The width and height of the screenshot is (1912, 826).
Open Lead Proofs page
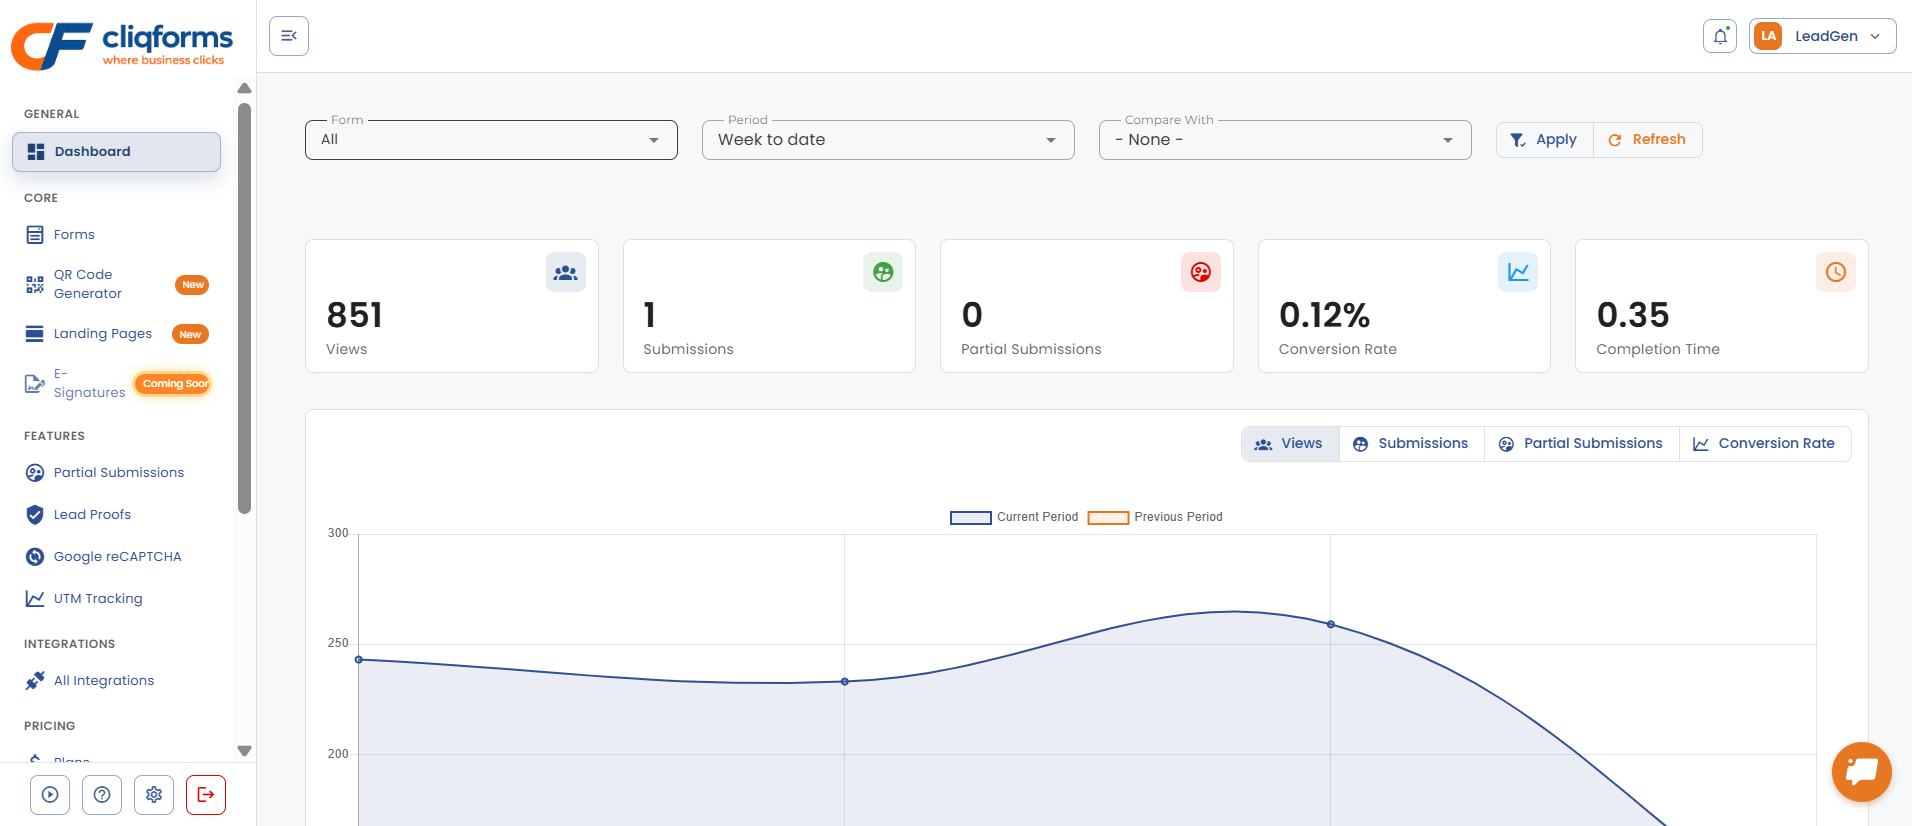pos(92,515)
